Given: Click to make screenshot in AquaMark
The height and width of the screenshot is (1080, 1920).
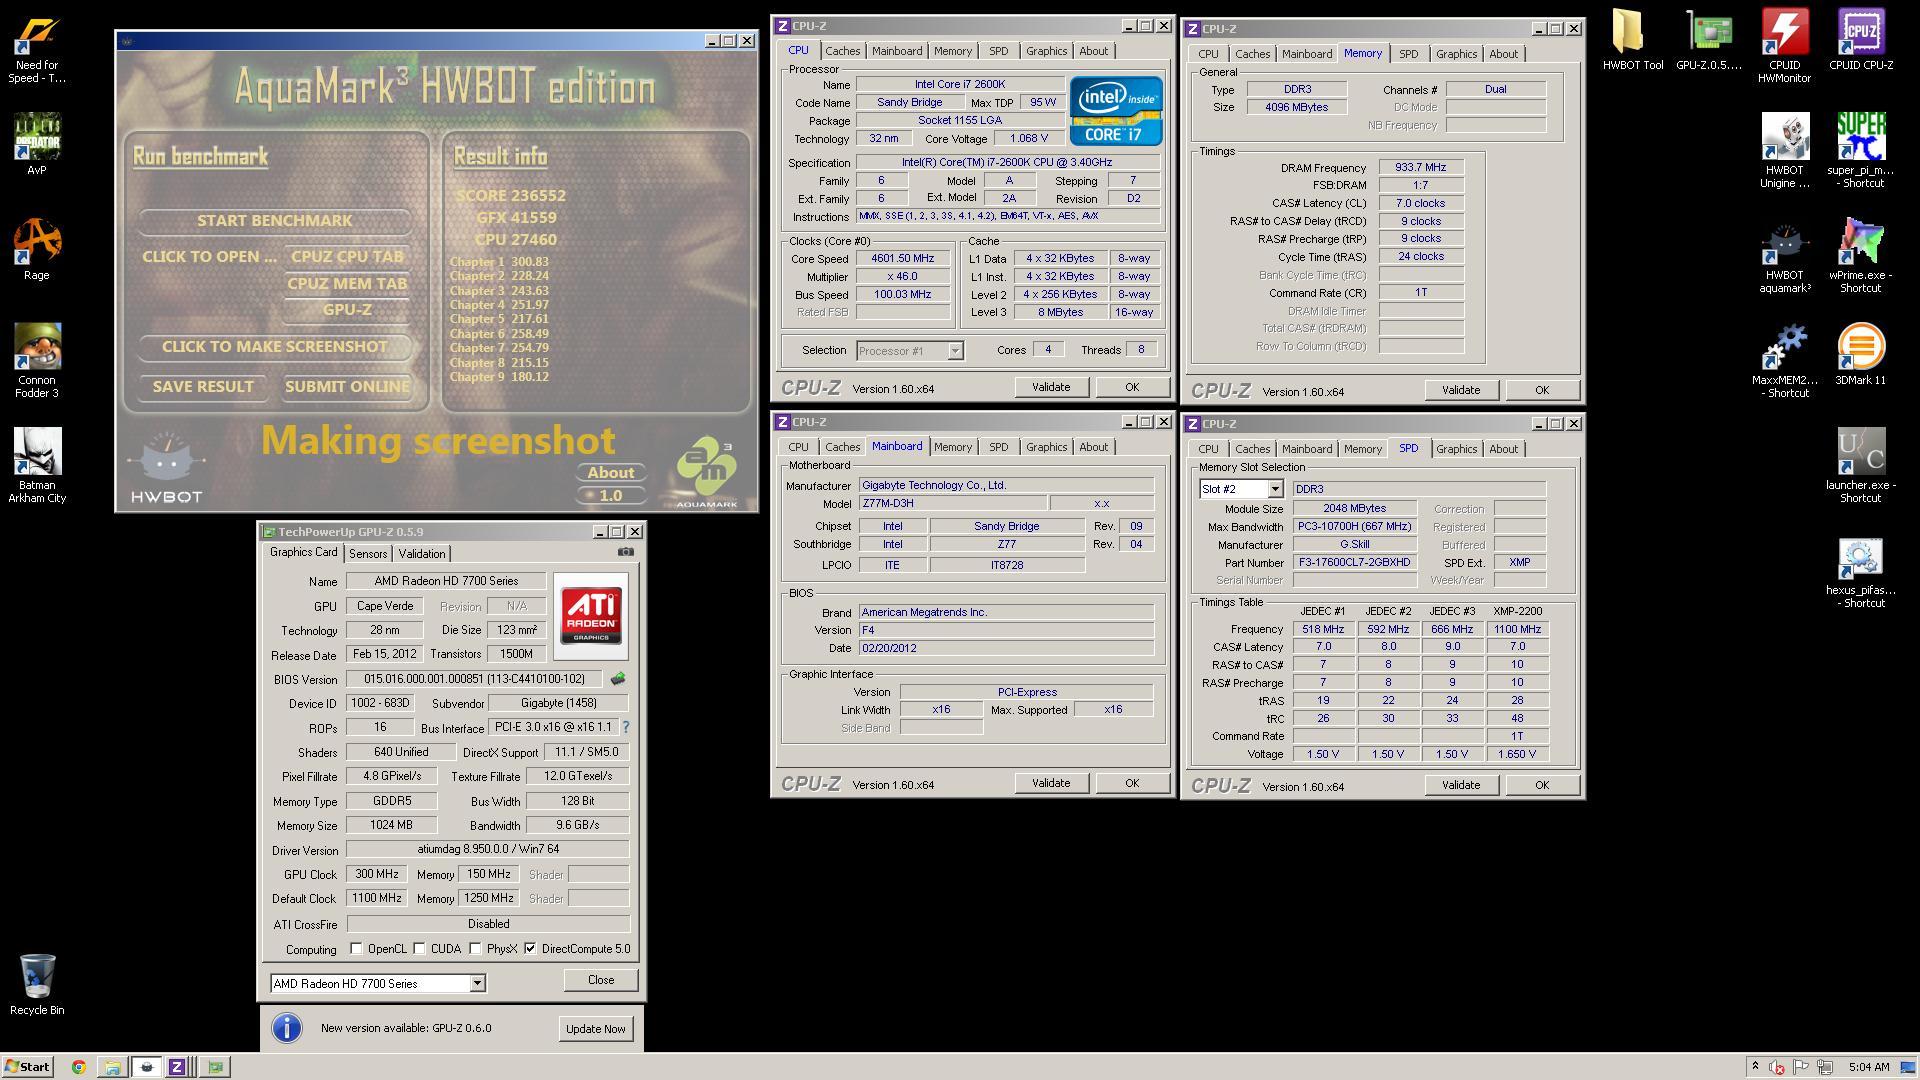Looking at the screenshot, I should coord(274,346).
